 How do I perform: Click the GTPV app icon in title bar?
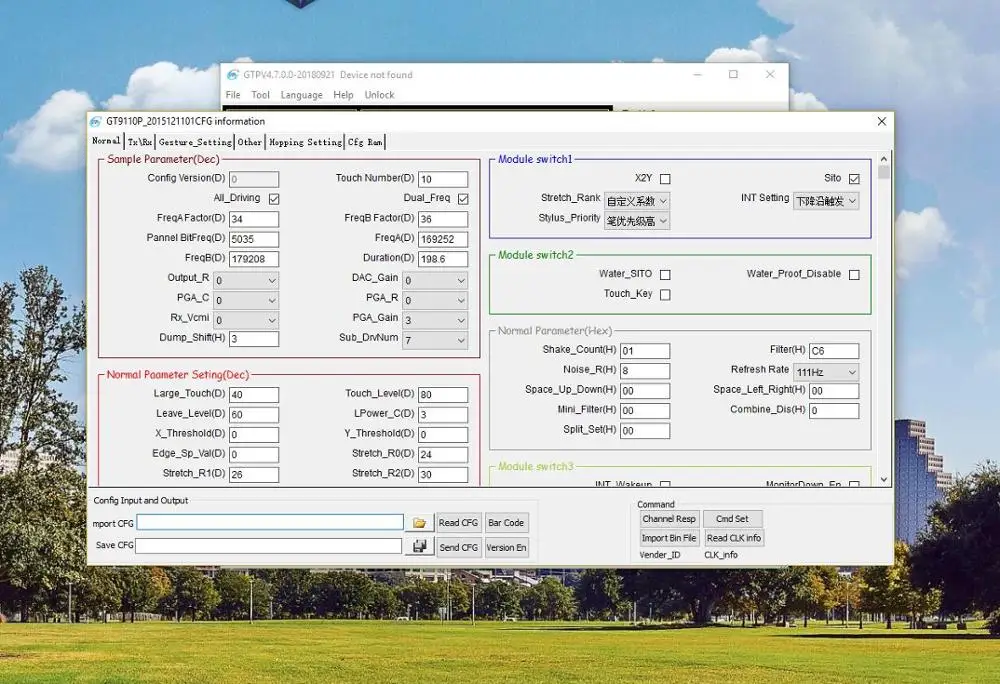point(232,74)
